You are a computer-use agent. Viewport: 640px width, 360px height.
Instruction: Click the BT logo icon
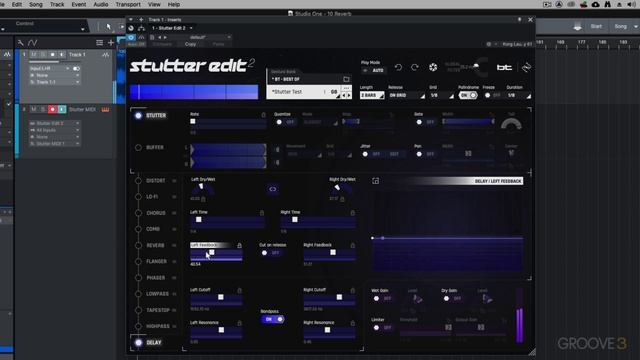[x=504, y=67]
